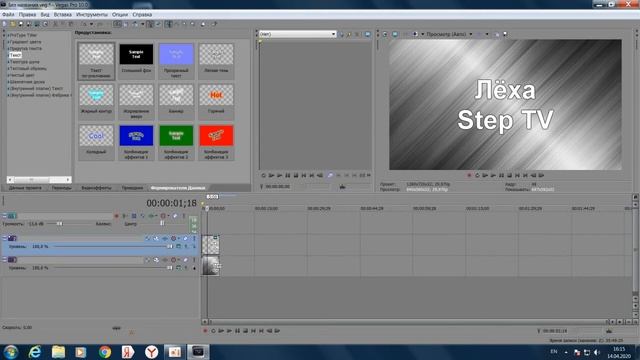Open Google Chrome from the taskbar

click(105, 352)
